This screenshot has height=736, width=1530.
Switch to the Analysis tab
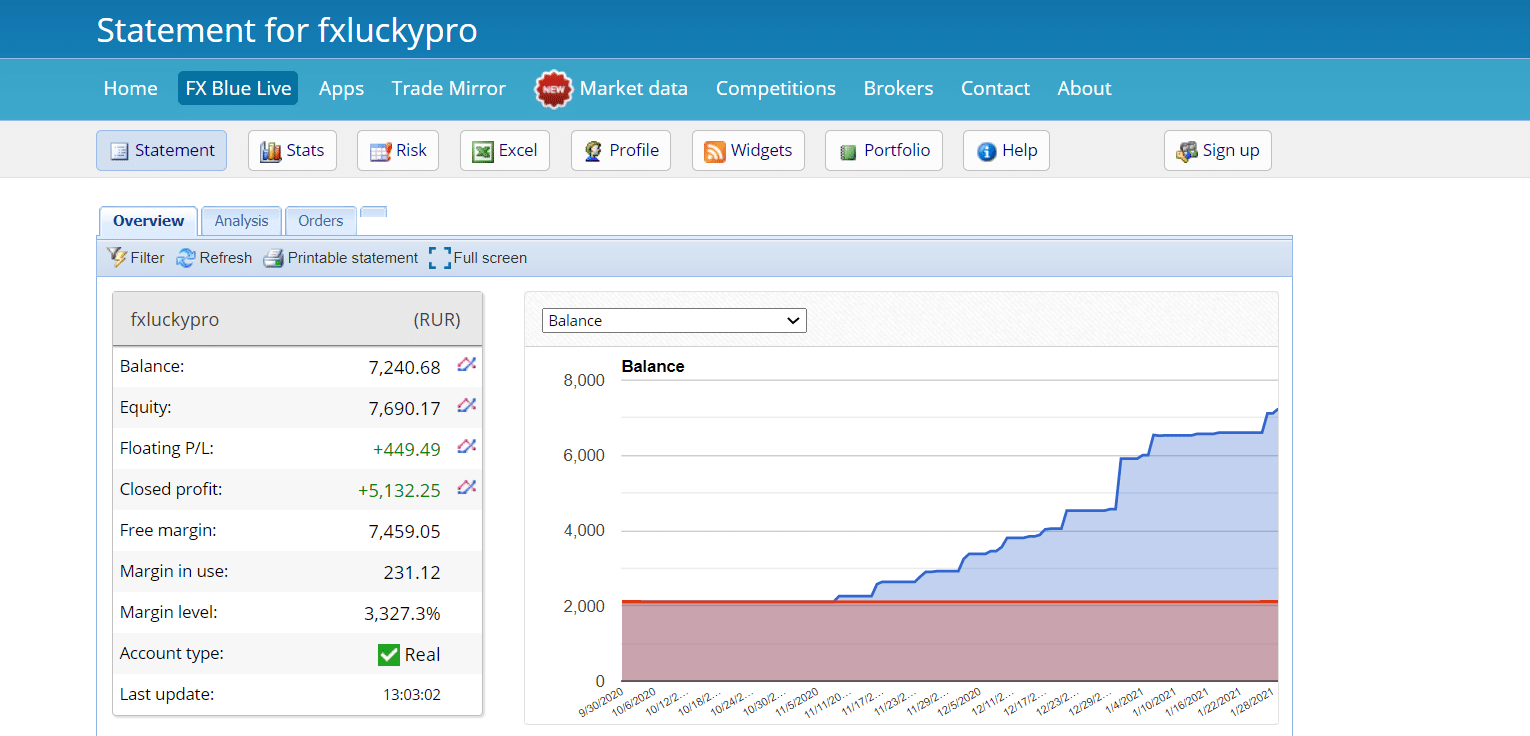(x=241, y=221)
